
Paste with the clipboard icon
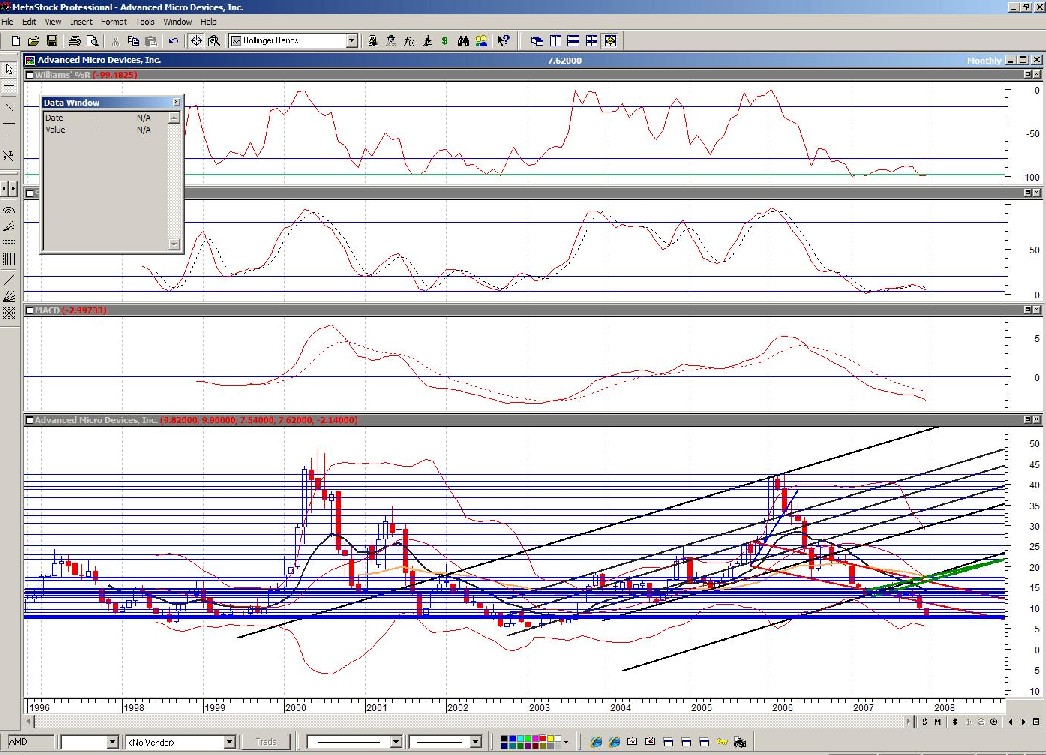[151, 41]
